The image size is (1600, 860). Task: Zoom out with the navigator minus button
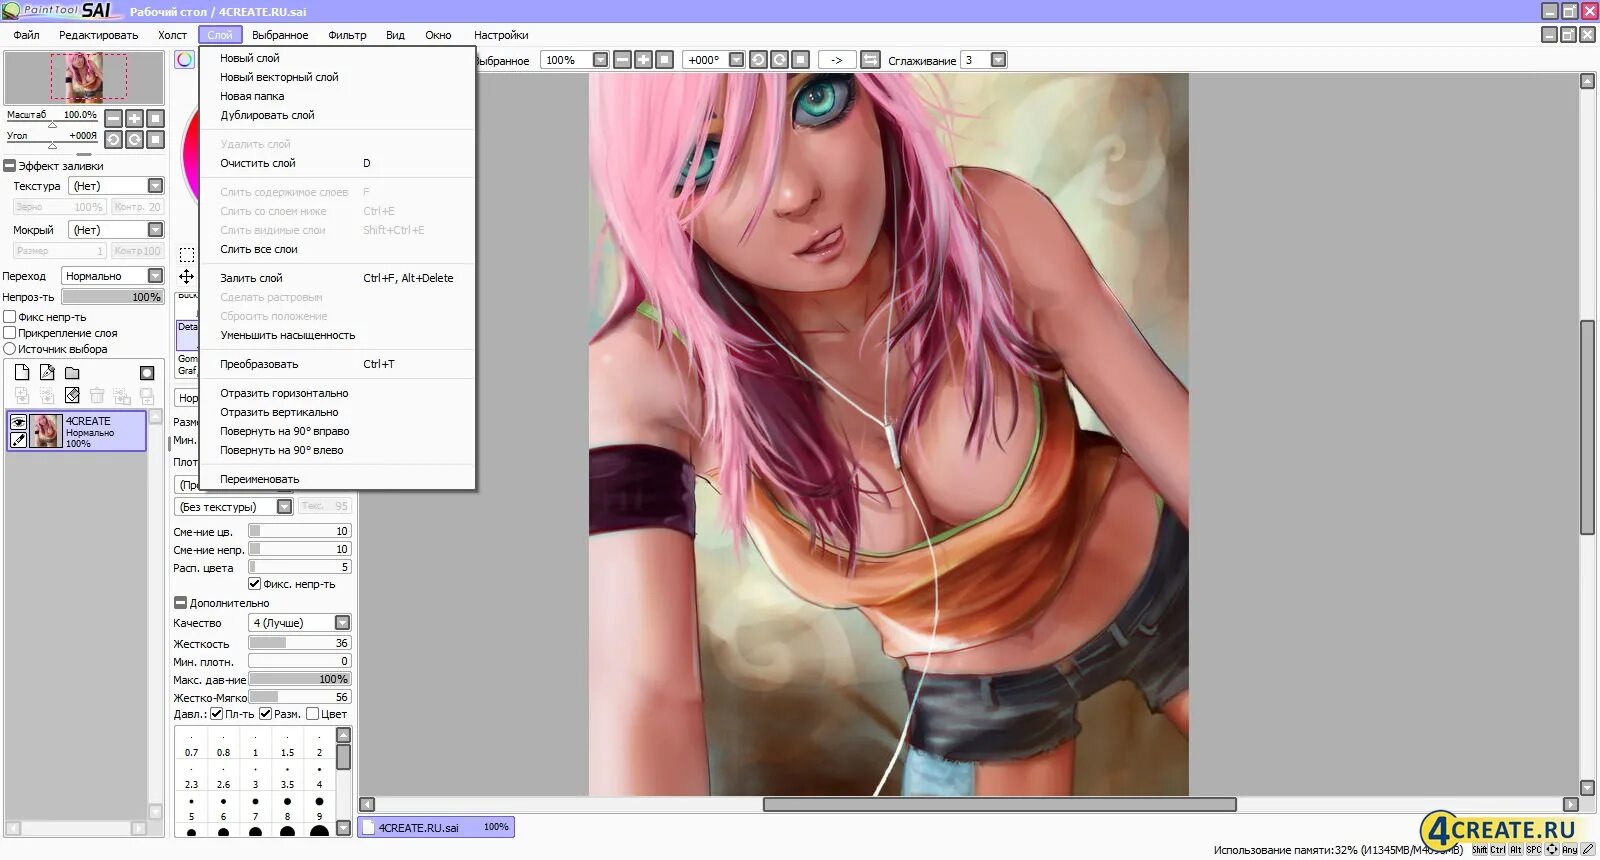[114, 118]
